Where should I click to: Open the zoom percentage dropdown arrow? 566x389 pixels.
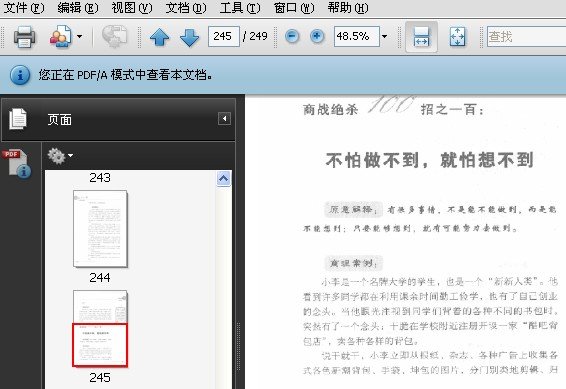pos(384,36)
